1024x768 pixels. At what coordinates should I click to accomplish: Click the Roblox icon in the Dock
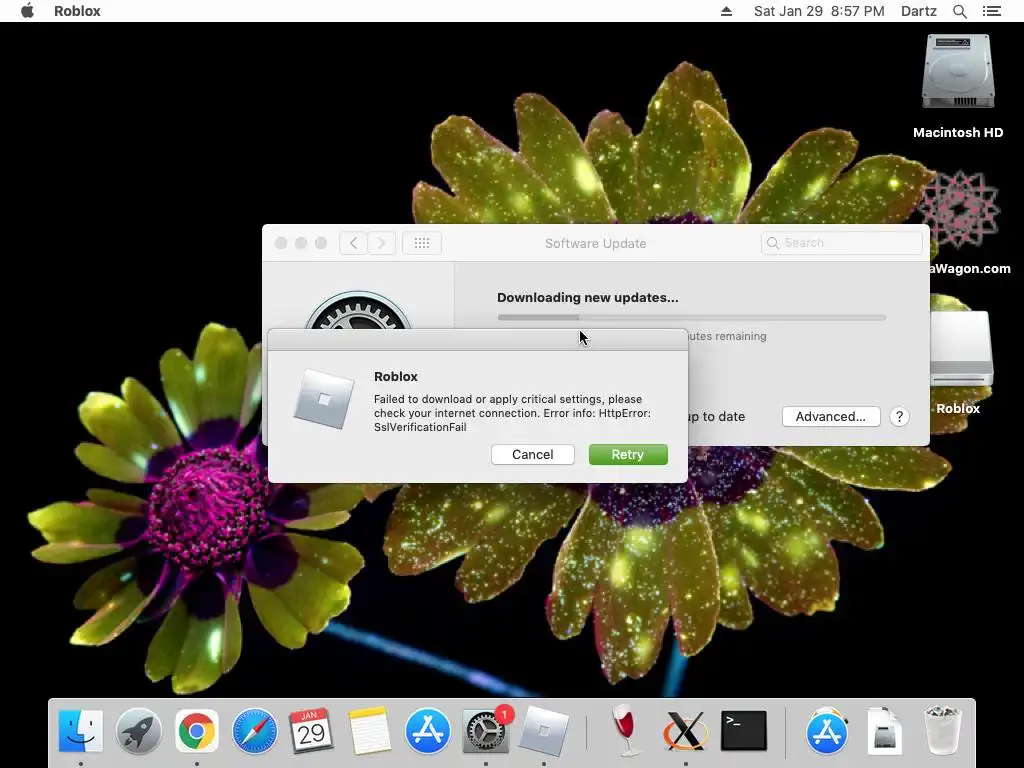point(543,731)
